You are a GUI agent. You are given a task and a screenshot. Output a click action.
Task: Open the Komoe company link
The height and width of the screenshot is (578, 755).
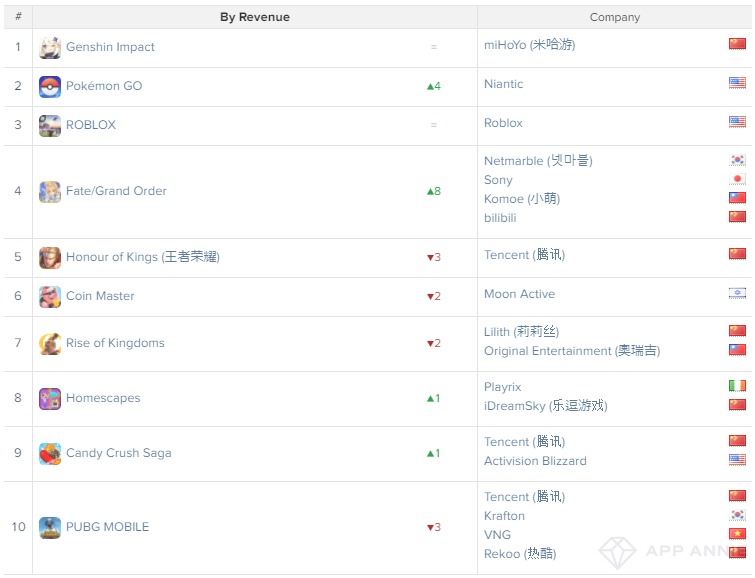pyautogui.click(x=522, y=199)
